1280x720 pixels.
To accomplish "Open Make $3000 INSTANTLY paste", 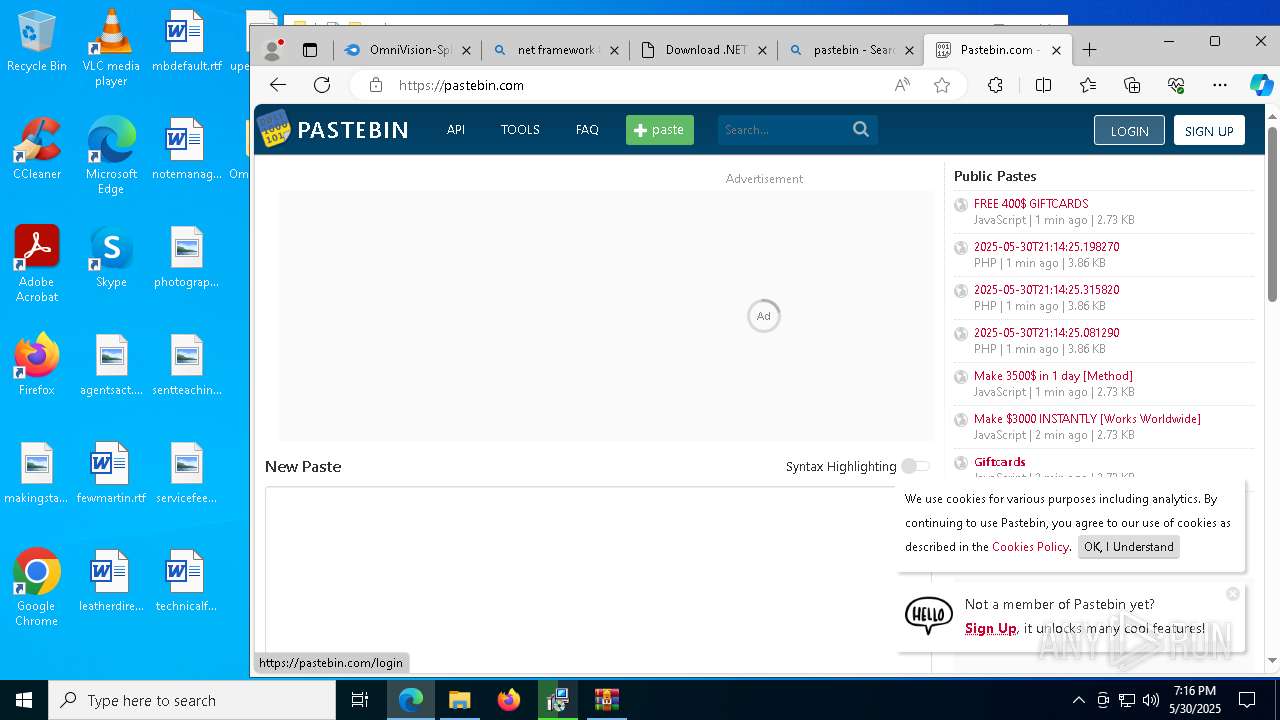I will [x=1087, y=418].
